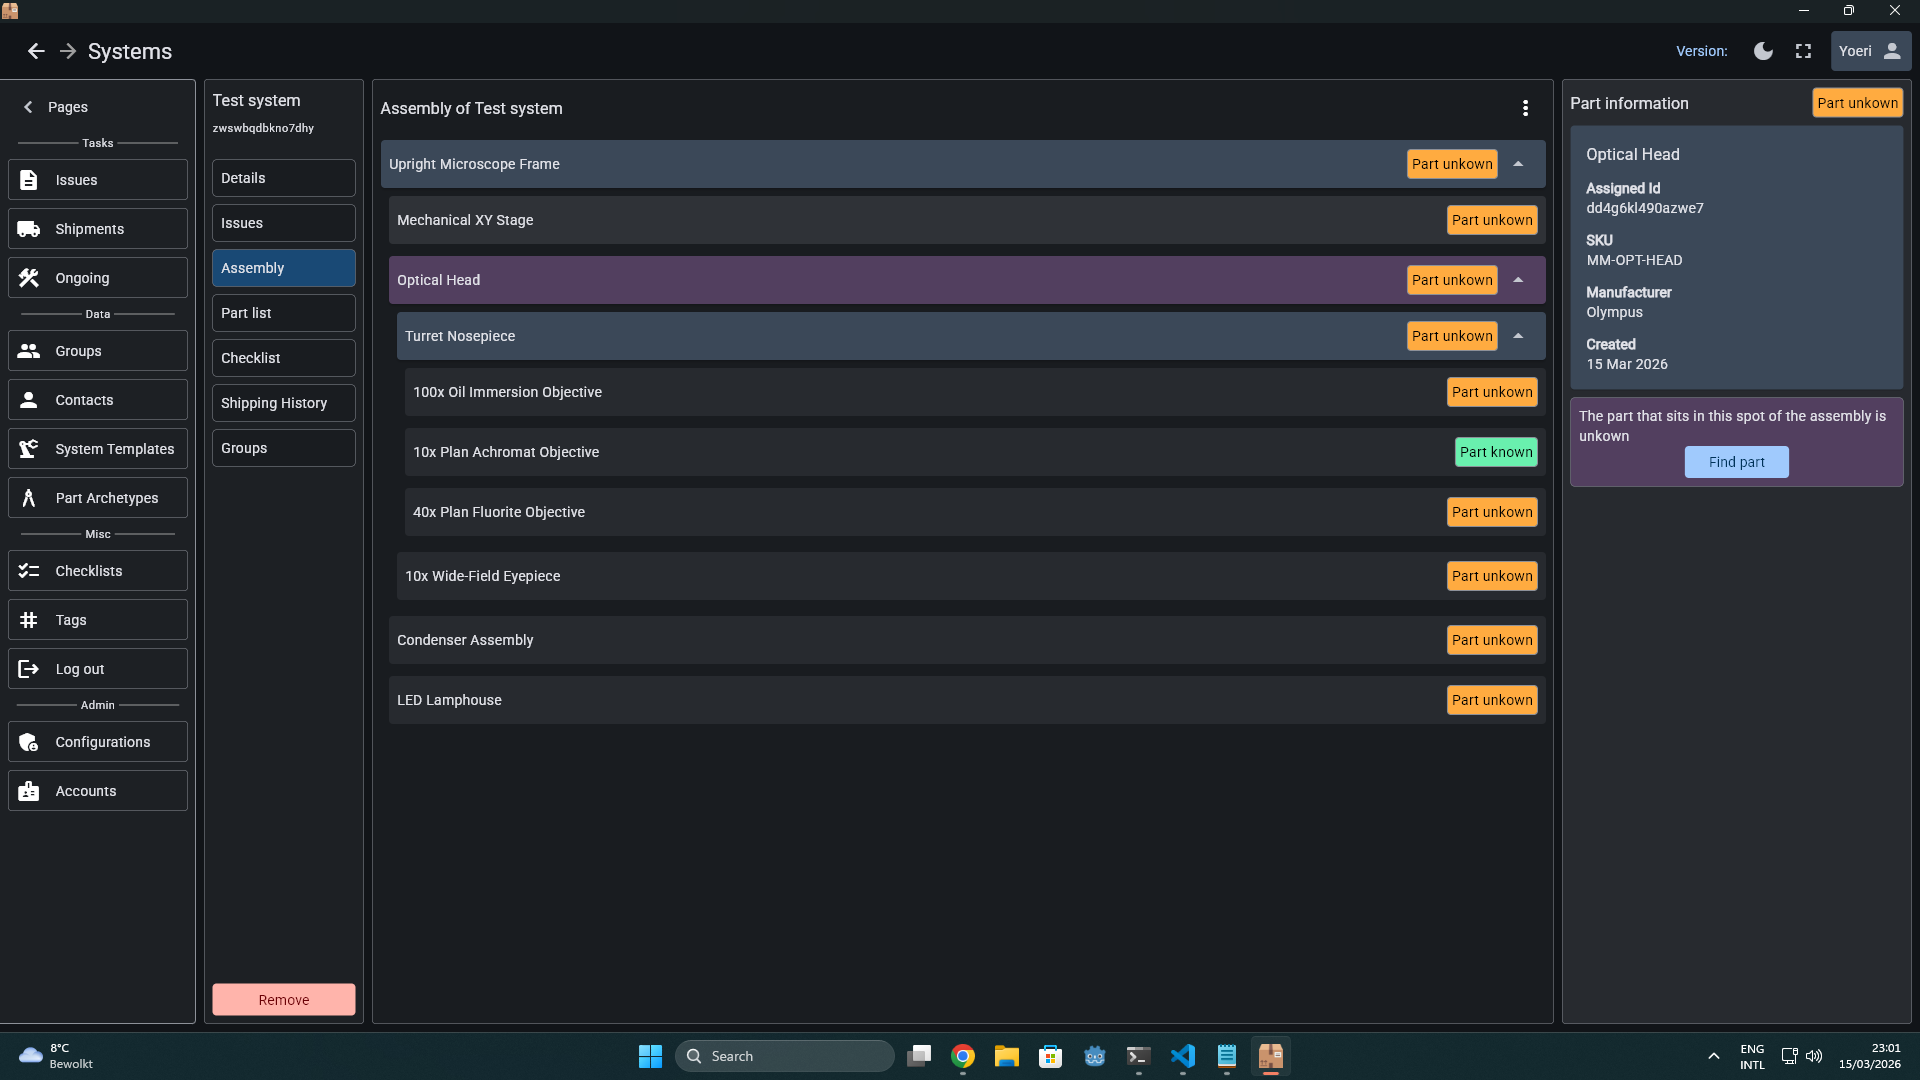Click the Ongoing wrench icon
Viewport: 1920px width, 1080px height.
pyautogui.click(x=29, y=277)
